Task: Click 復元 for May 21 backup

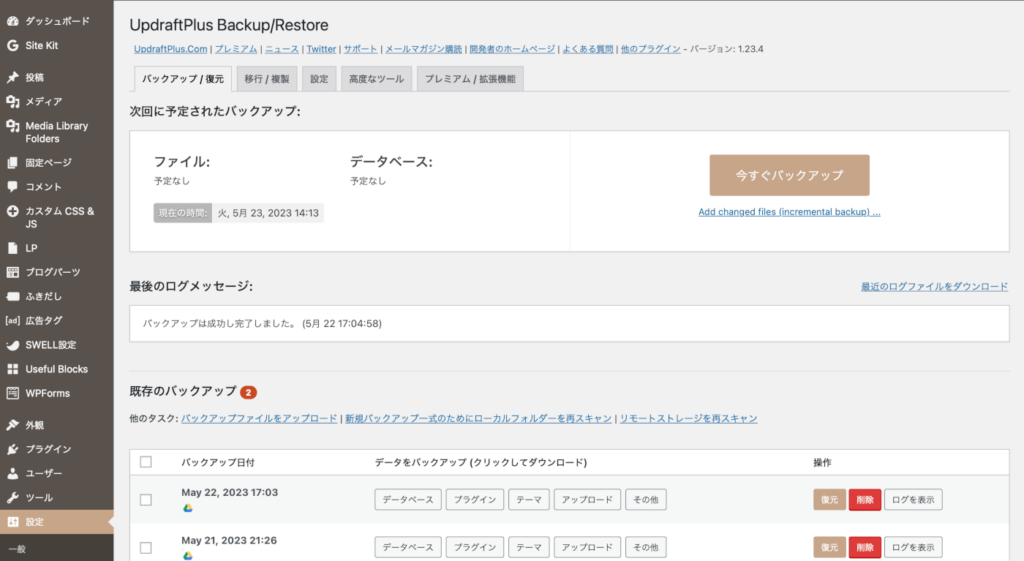Action: coord(829,547)
